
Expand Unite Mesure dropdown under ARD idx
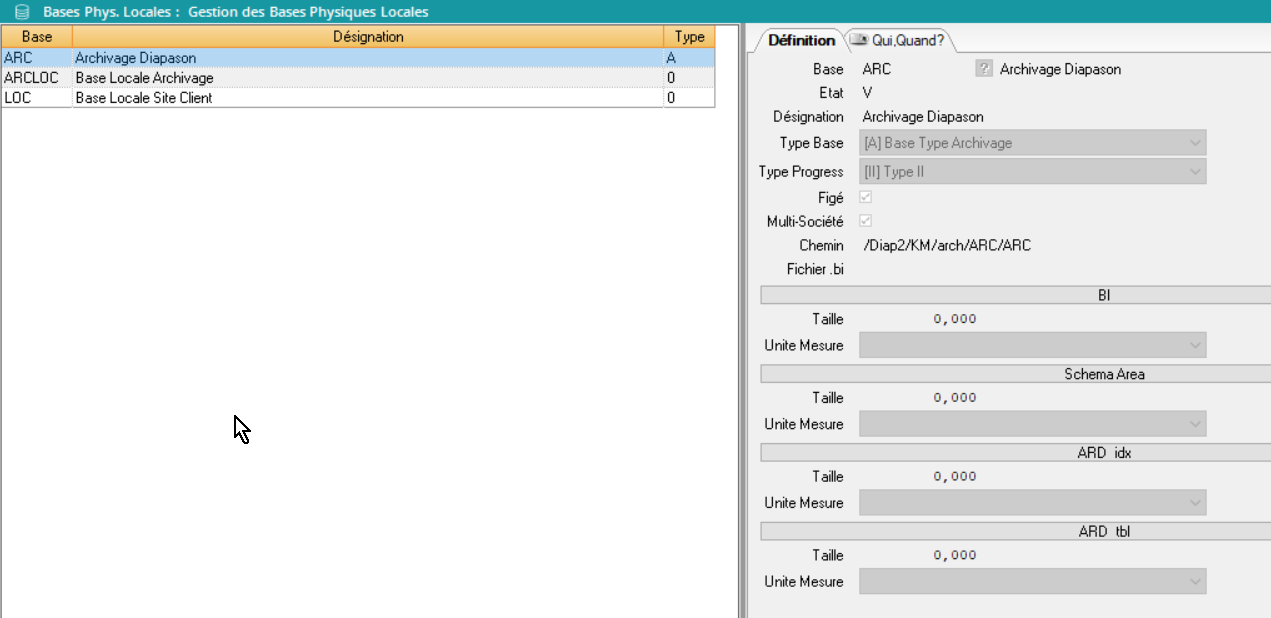(1033, 503)
